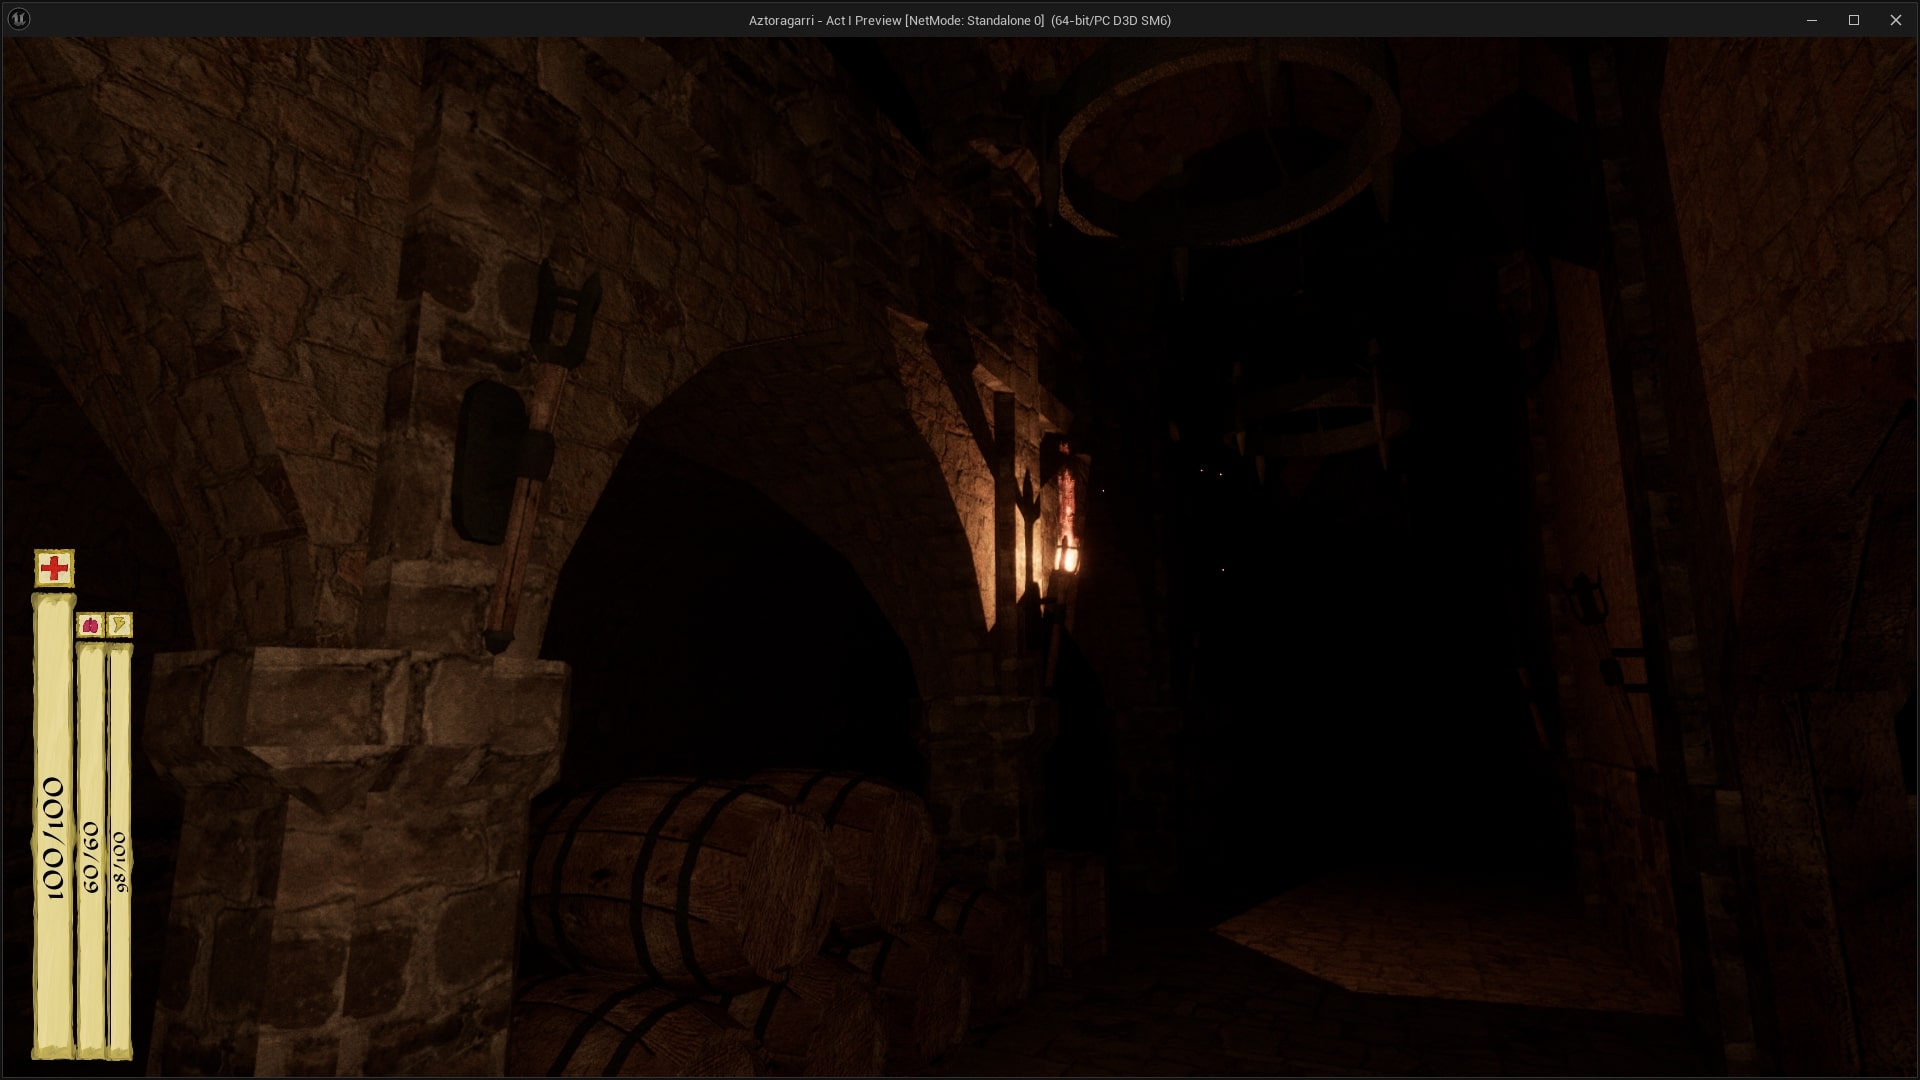
Task: Close the Act I Preview window
Action: coord(1895,20)
